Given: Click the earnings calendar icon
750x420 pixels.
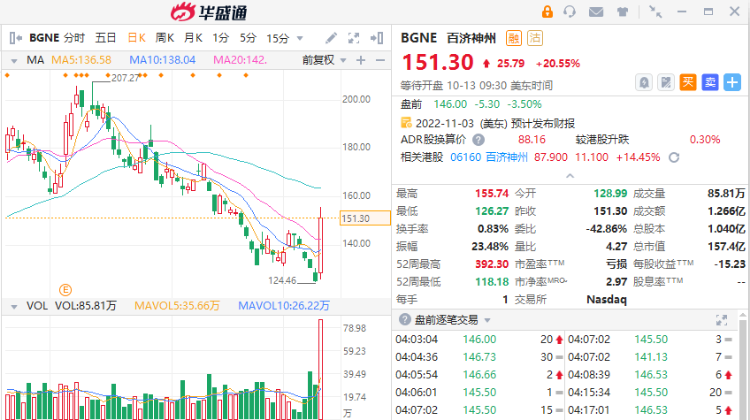Looking at the screenshot, I should (x=406, y=123).
